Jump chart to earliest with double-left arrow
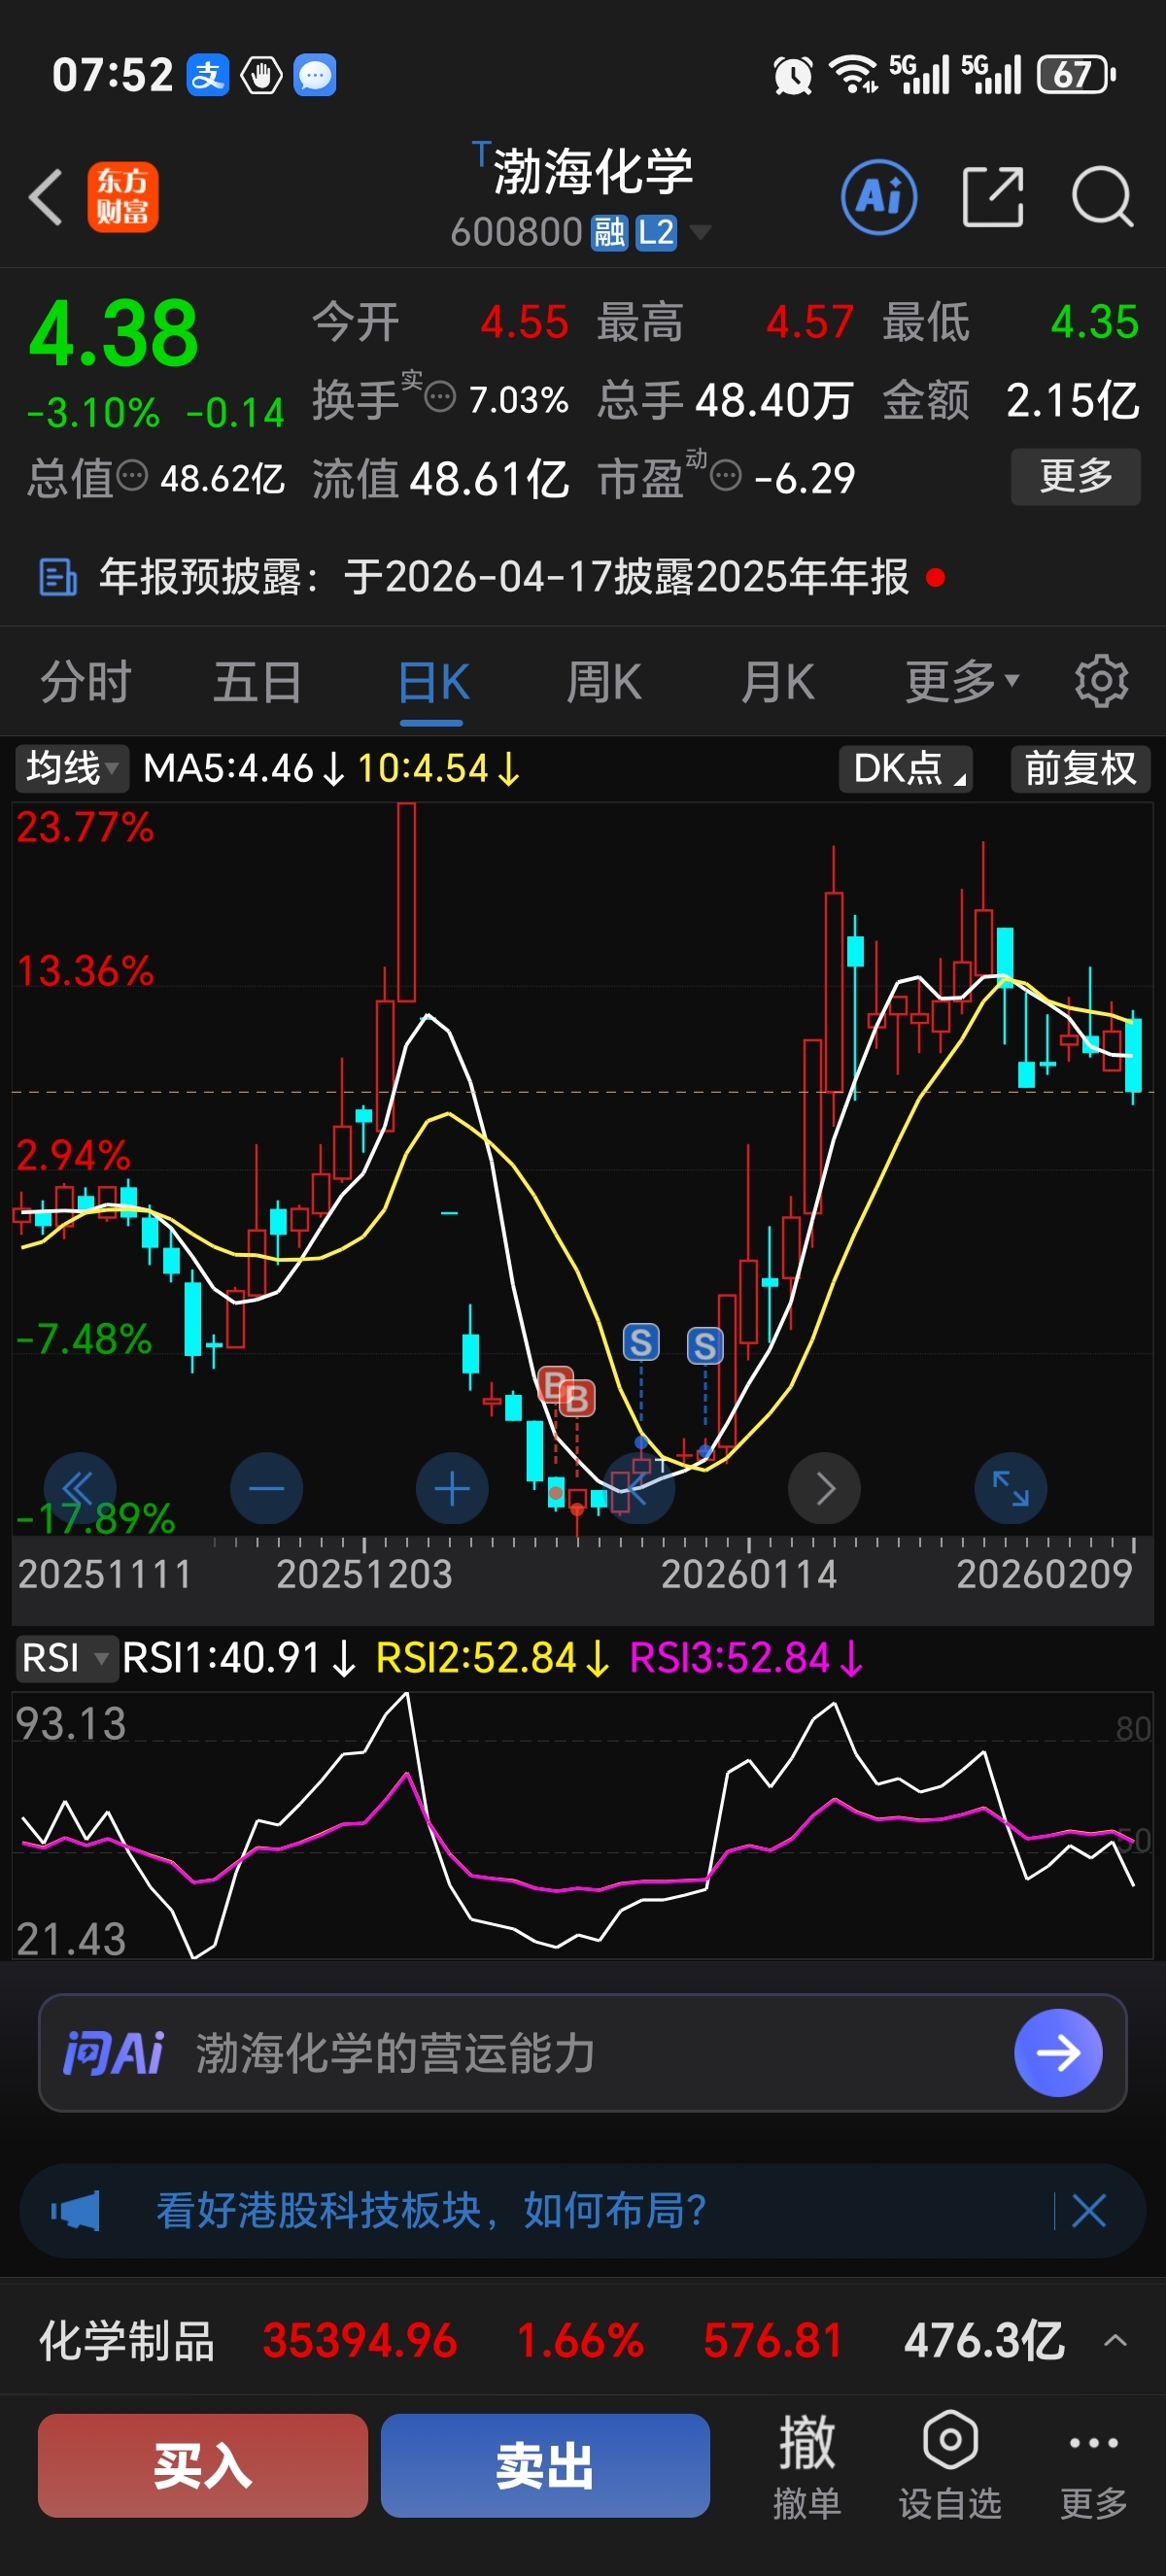This screenshot has width=1166, height=2576. click(80, 1488)
